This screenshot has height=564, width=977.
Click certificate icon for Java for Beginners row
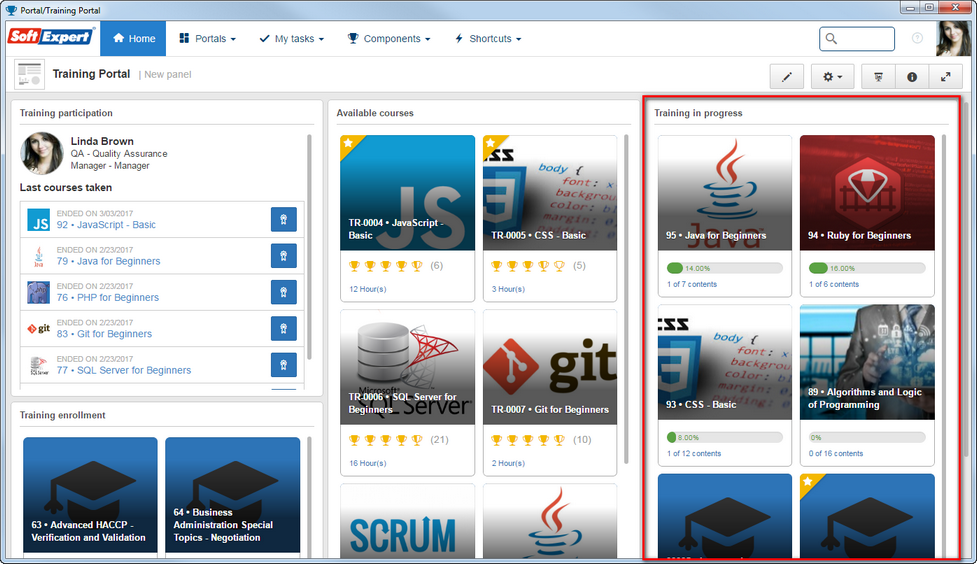pyautogui.click(x=284, y=256)
